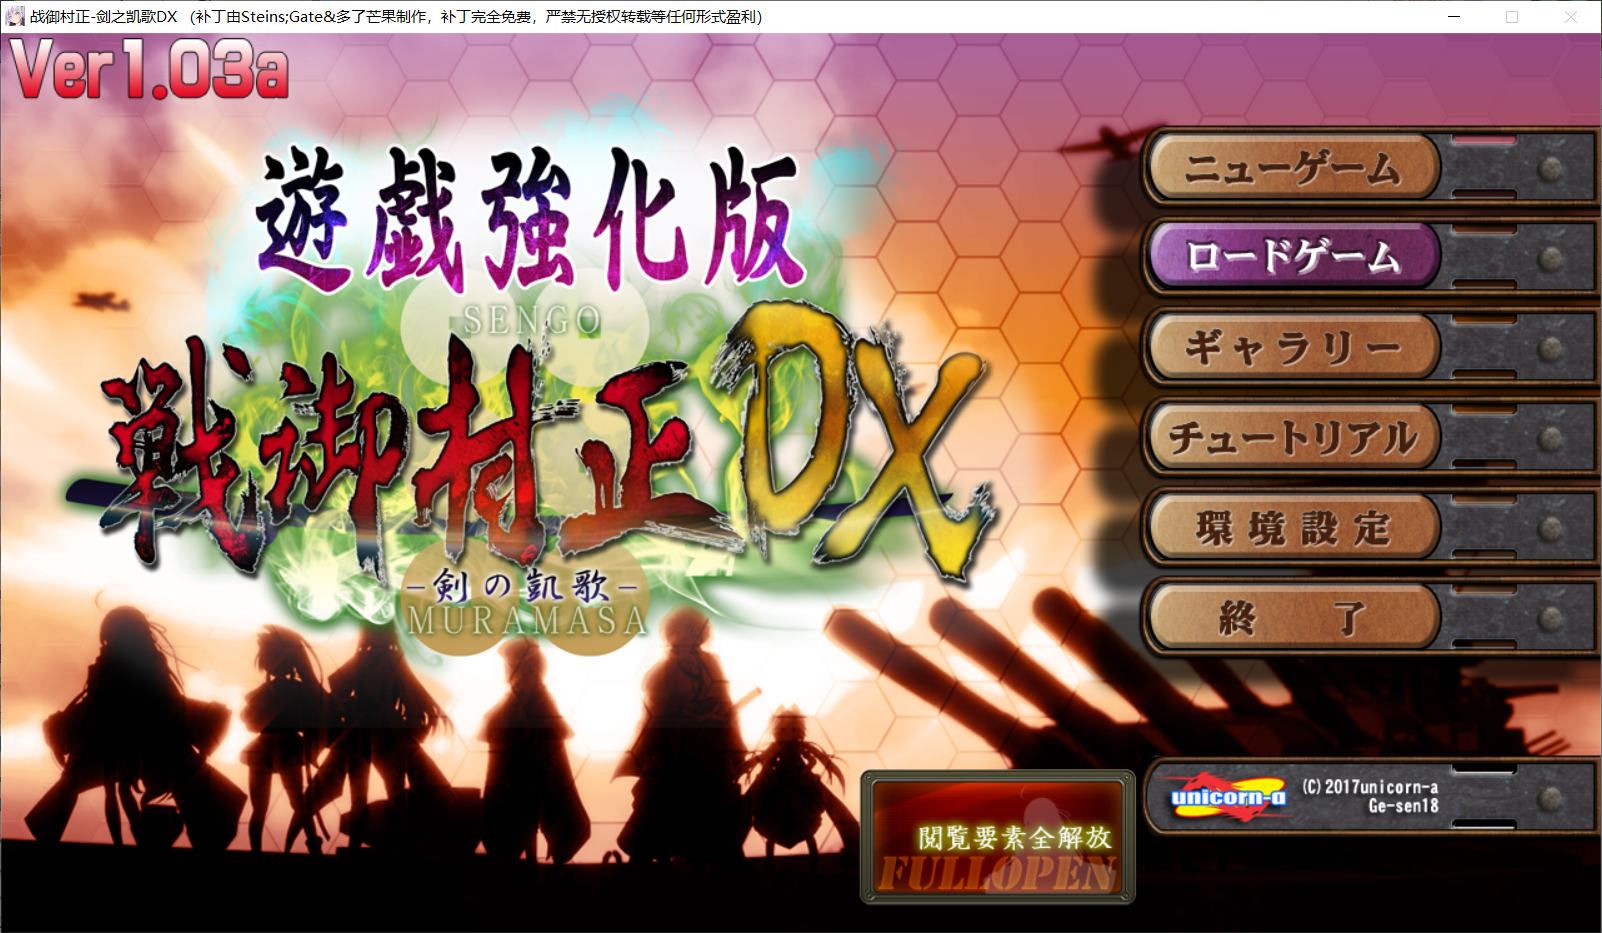1602x933 pixels.
Task: Close the game window
Action: (x=1571, y=16)
